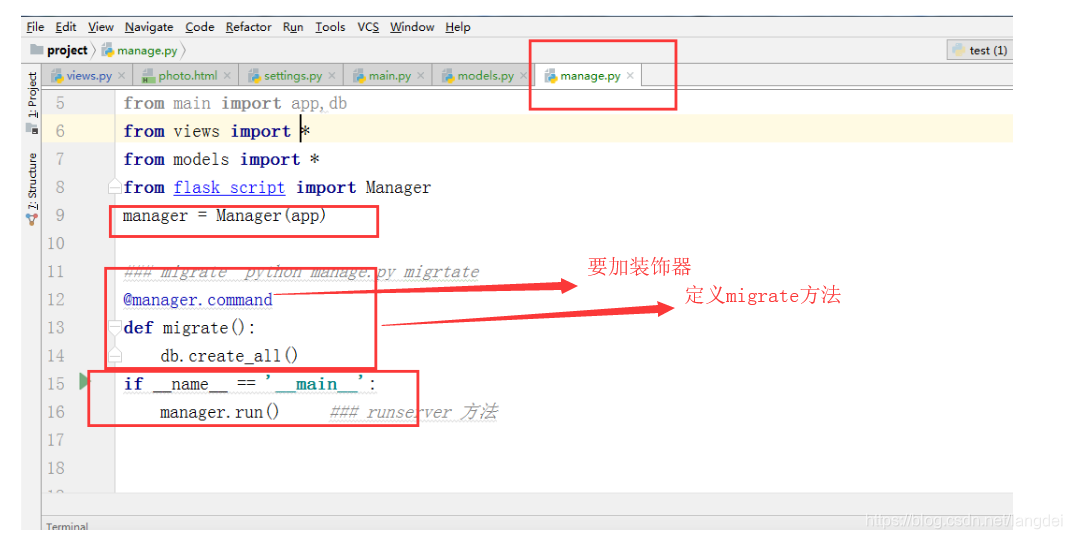Image resolution: width=1072 pixels, height=539 pixels.
Task: Click 'from main import app, db' line
Action: tap(235, 103)
